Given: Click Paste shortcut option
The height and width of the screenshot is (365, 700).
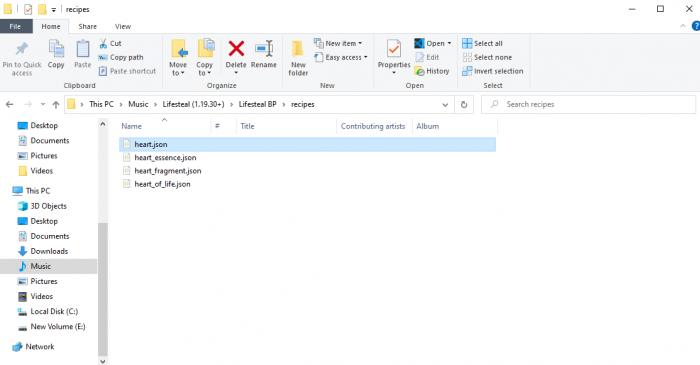Looking at the screenshot, I should (127, 71).
